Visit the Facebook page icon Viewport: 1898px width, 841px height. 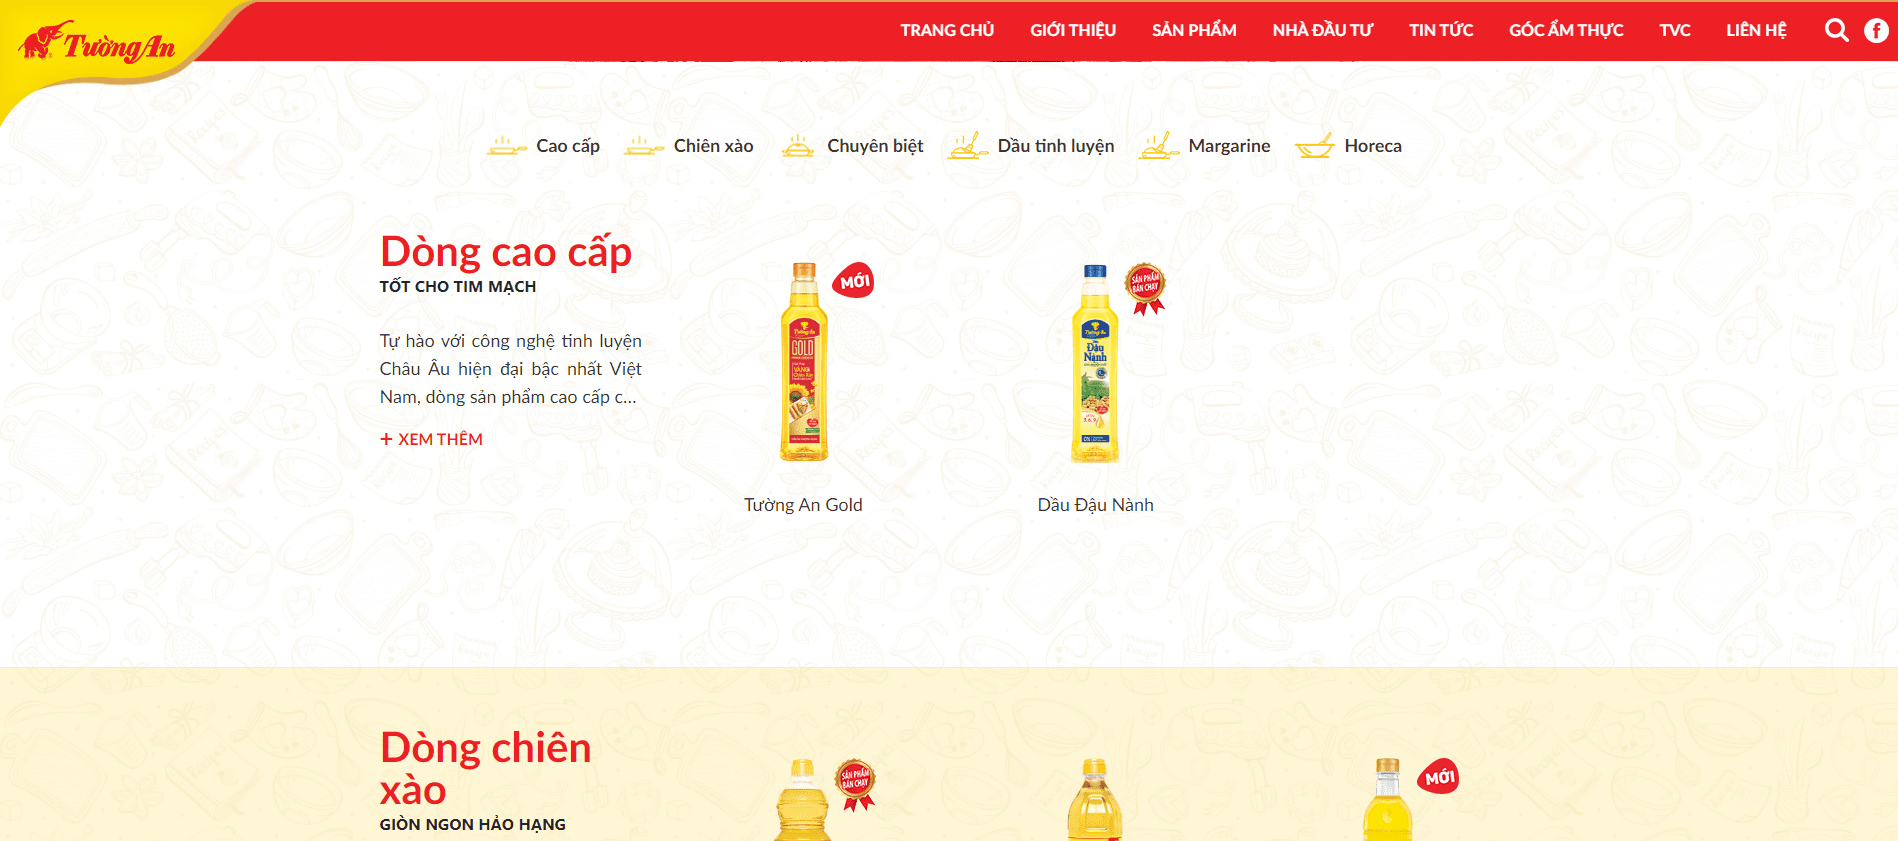pyautogui.click(x=1876, y=31)
